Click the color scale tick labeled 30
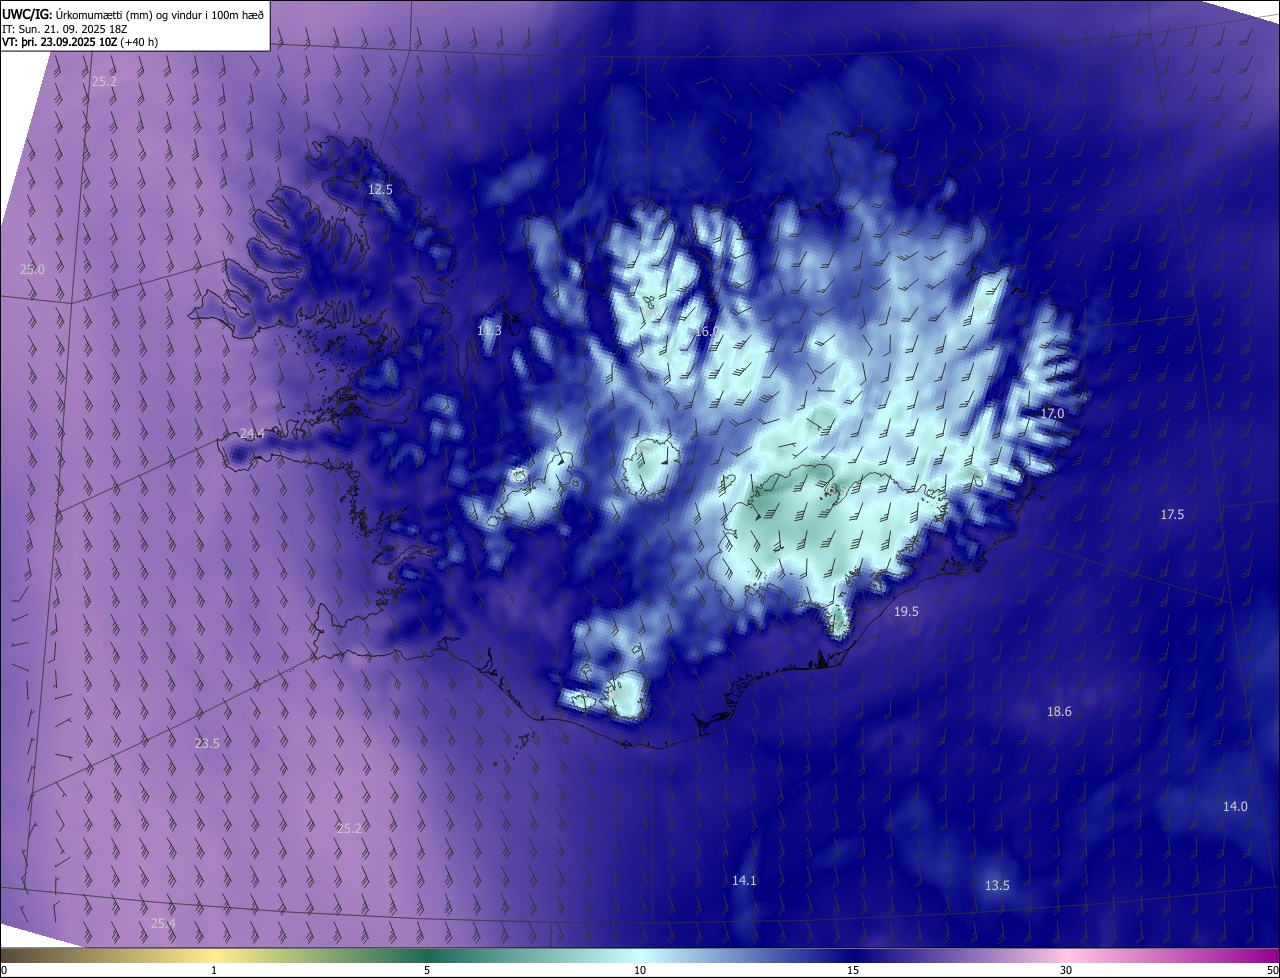The width and height of the screenshot is (1280, 978). coord(1066,970)
